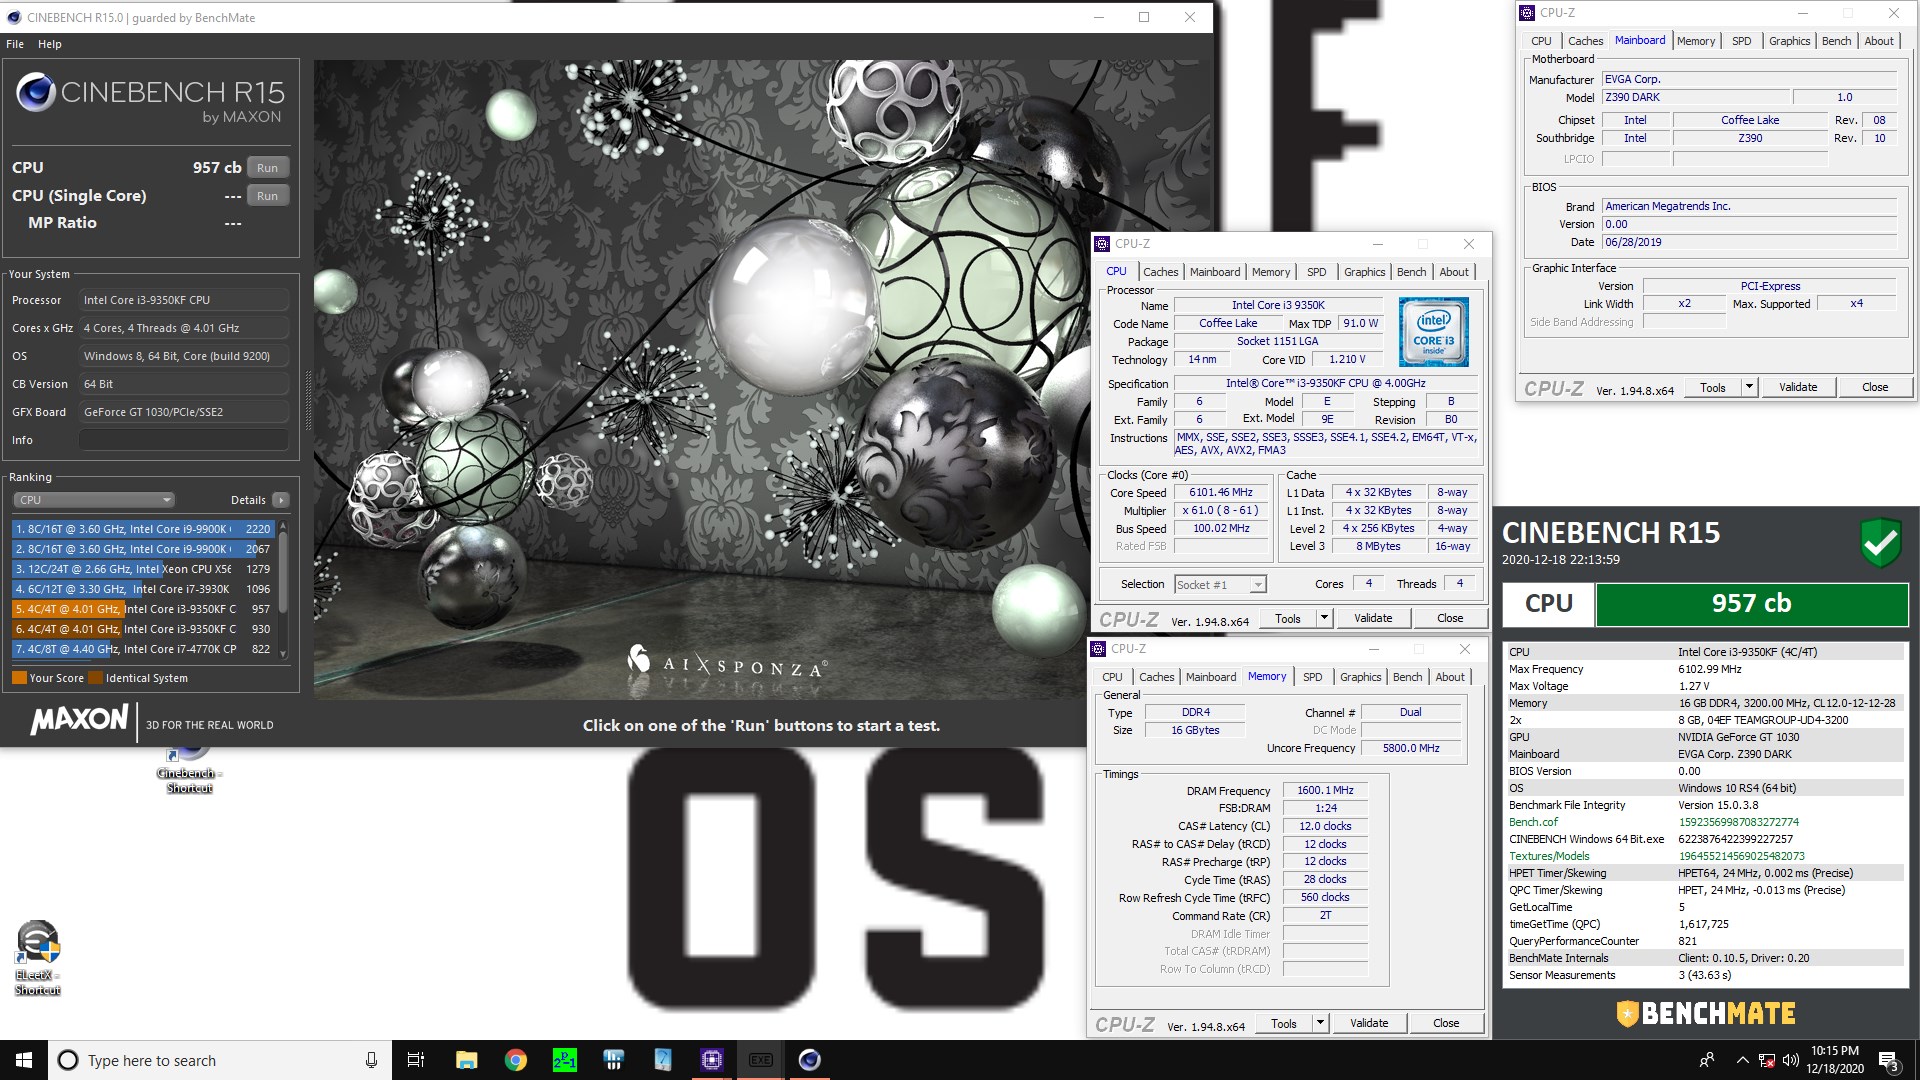
Task: Click the Identical System color swatch
Action: (96, 678)
